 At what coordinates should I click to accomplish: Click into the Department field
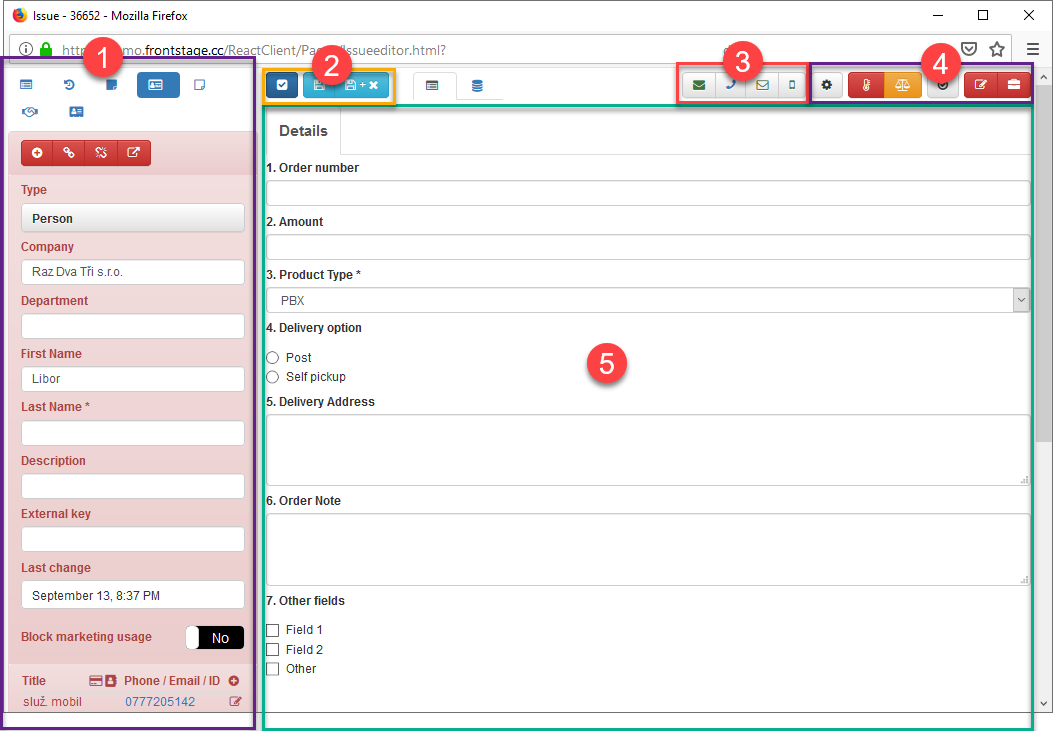tap(133, 326)
